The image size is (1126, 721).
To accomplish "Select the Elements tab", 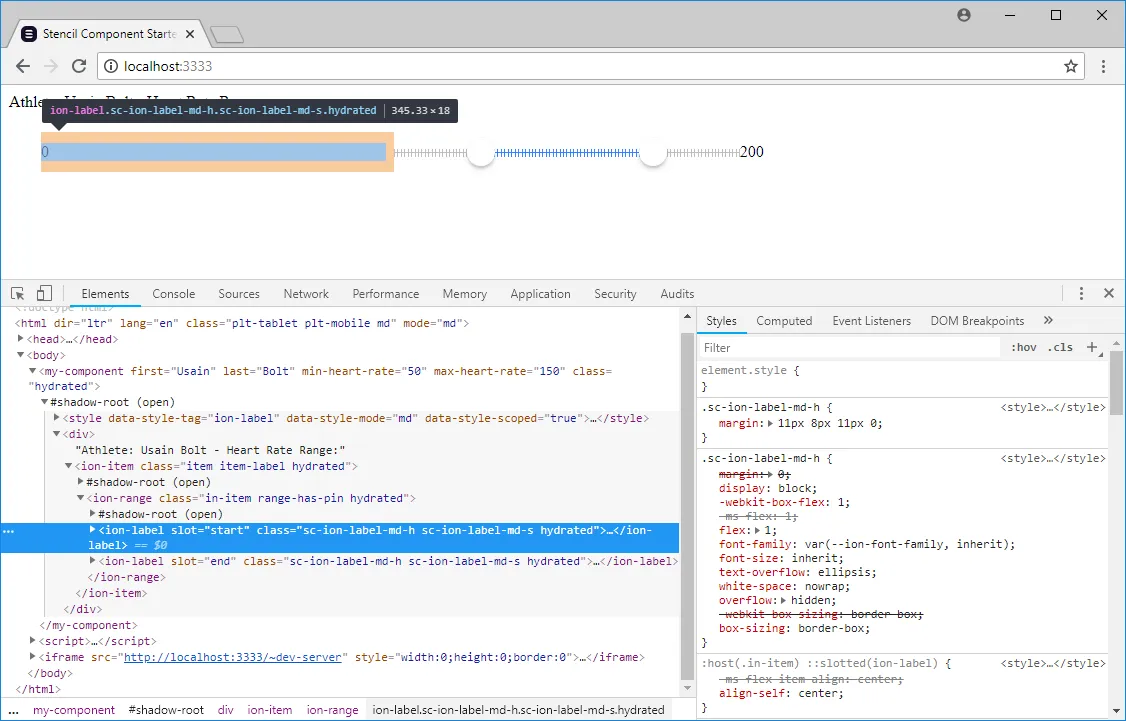I will (x=106, y=294).
